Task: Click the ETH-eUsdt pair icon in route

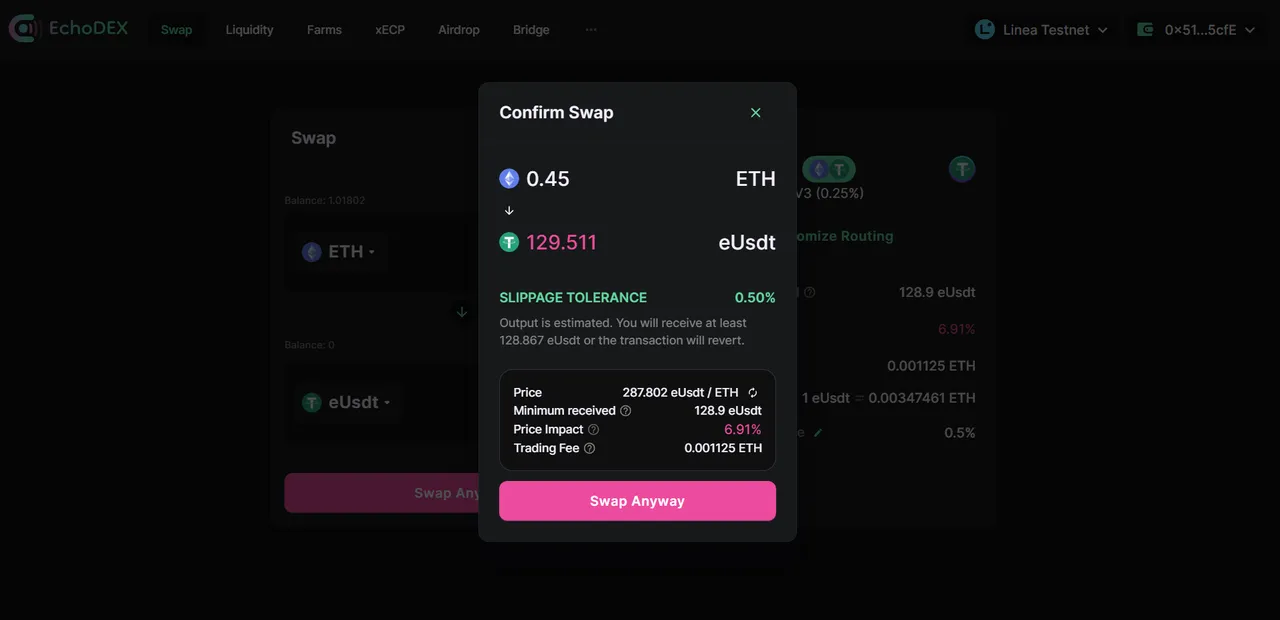Action: 829,169
